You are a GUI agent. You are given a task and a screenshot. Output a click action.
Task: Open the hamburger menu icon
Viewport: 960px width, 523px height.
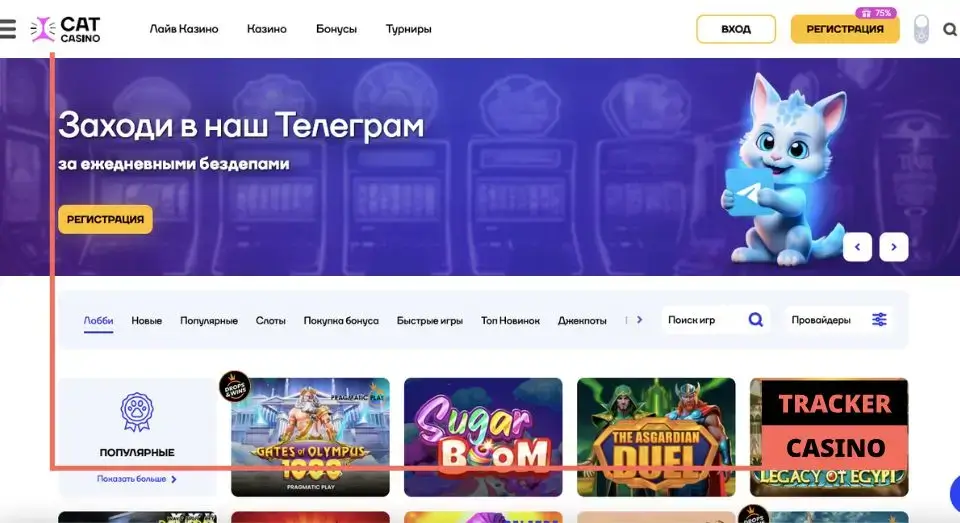(x=8, y=29)
